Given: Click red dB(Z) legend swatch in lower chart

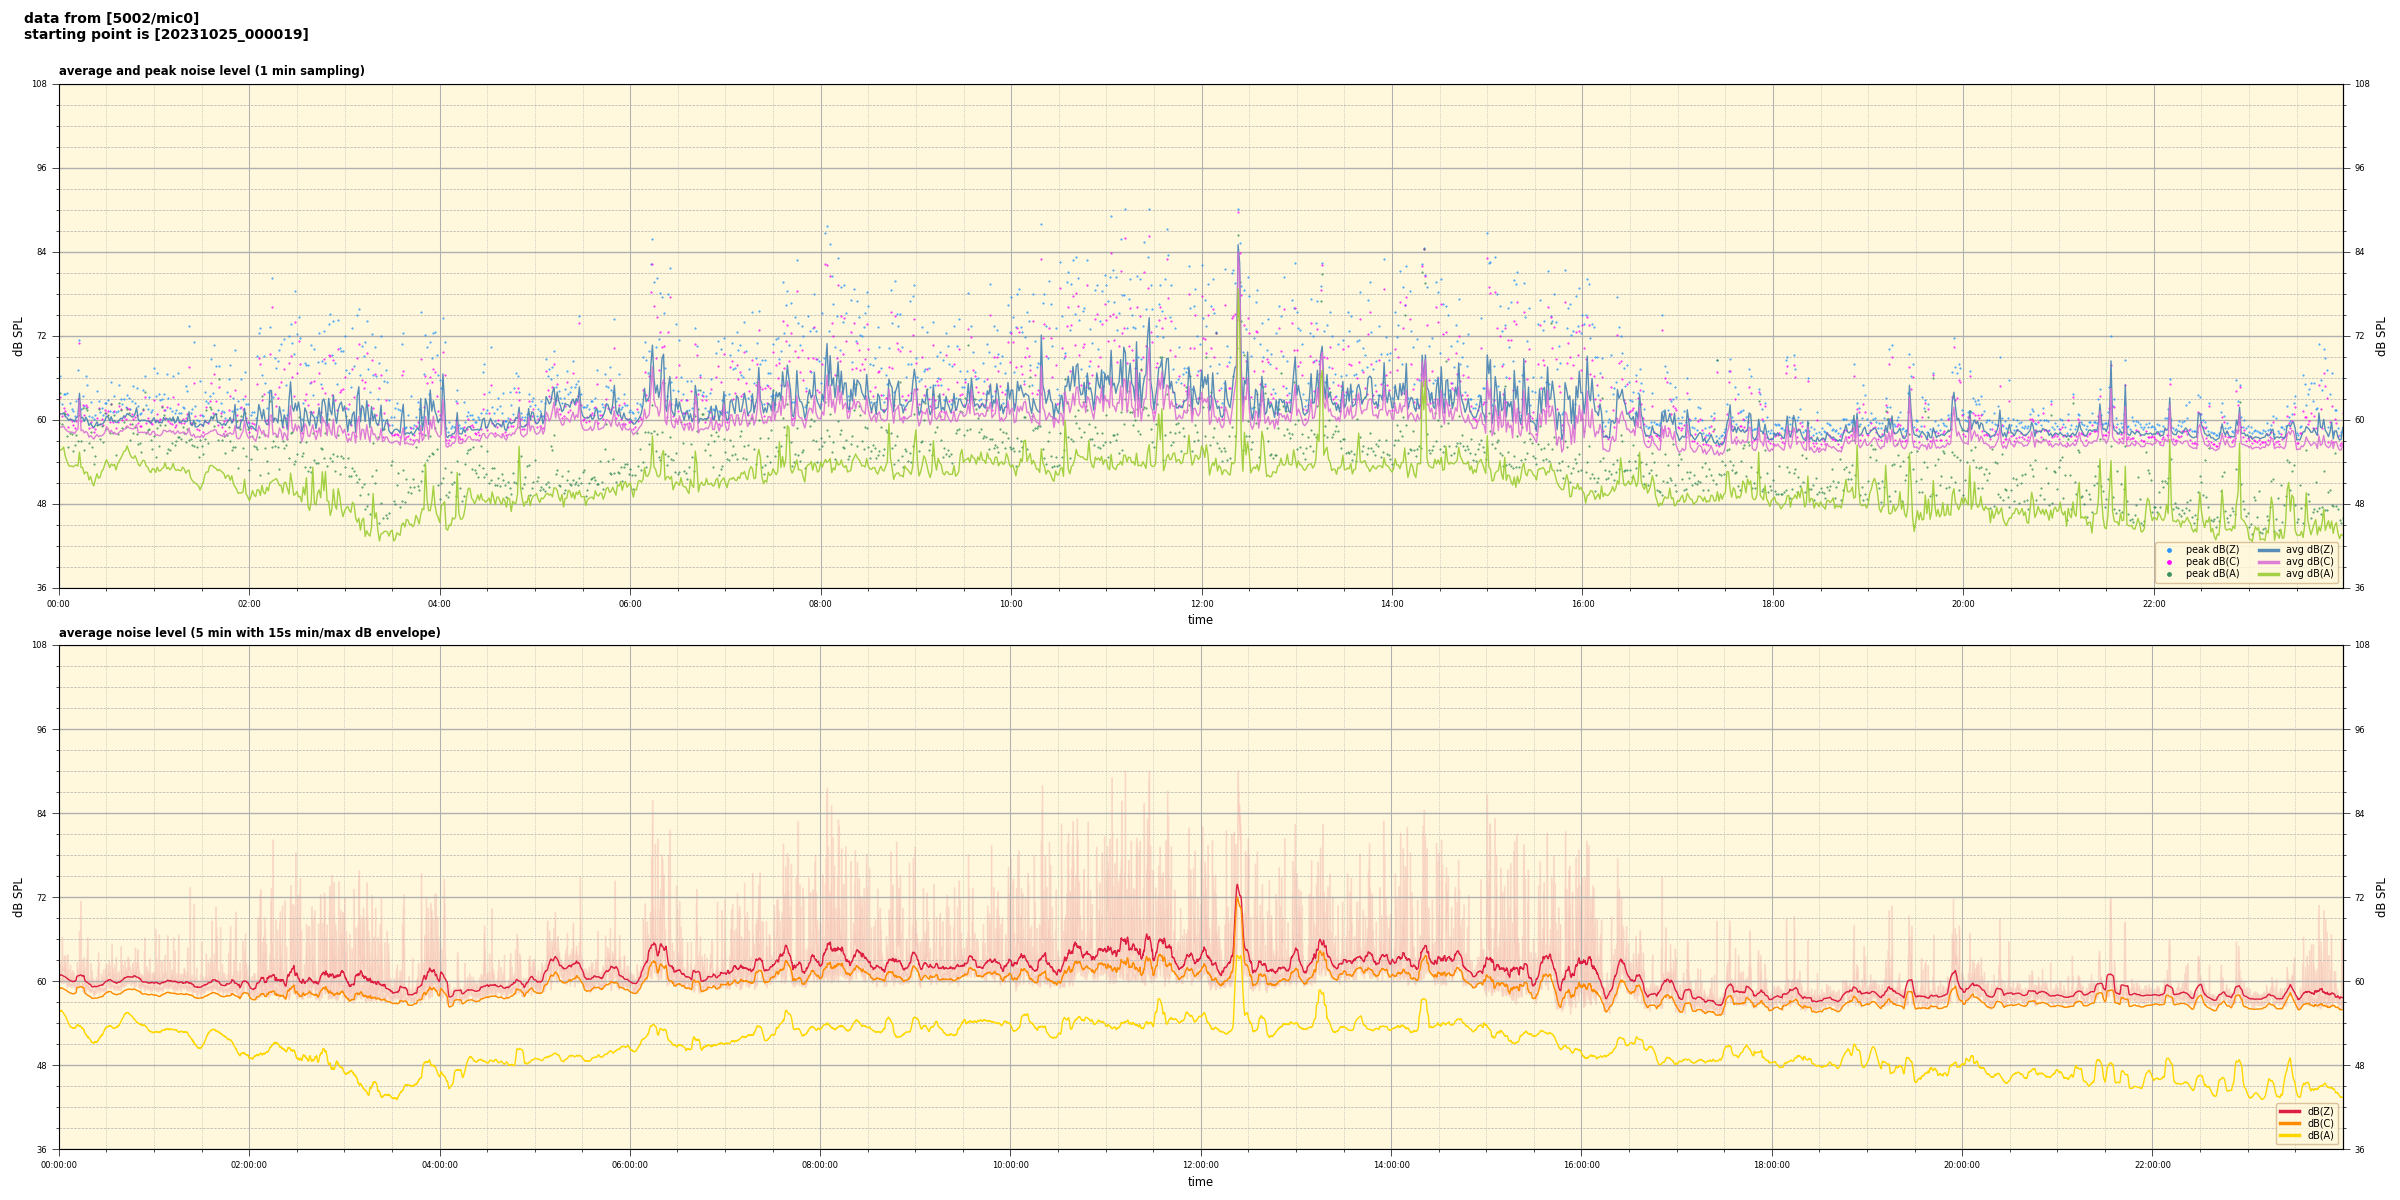Looking at the screenshot, I should (2289, 1111).
